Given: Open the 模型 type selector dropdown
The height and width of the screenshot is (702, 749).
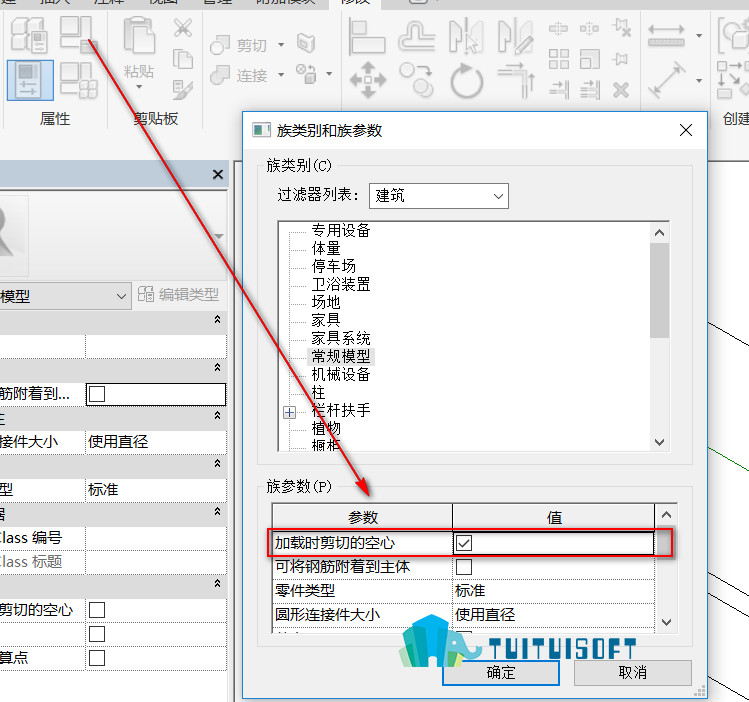Looking at the screenshot, I should pyautogui.click(x=65, y=296).
